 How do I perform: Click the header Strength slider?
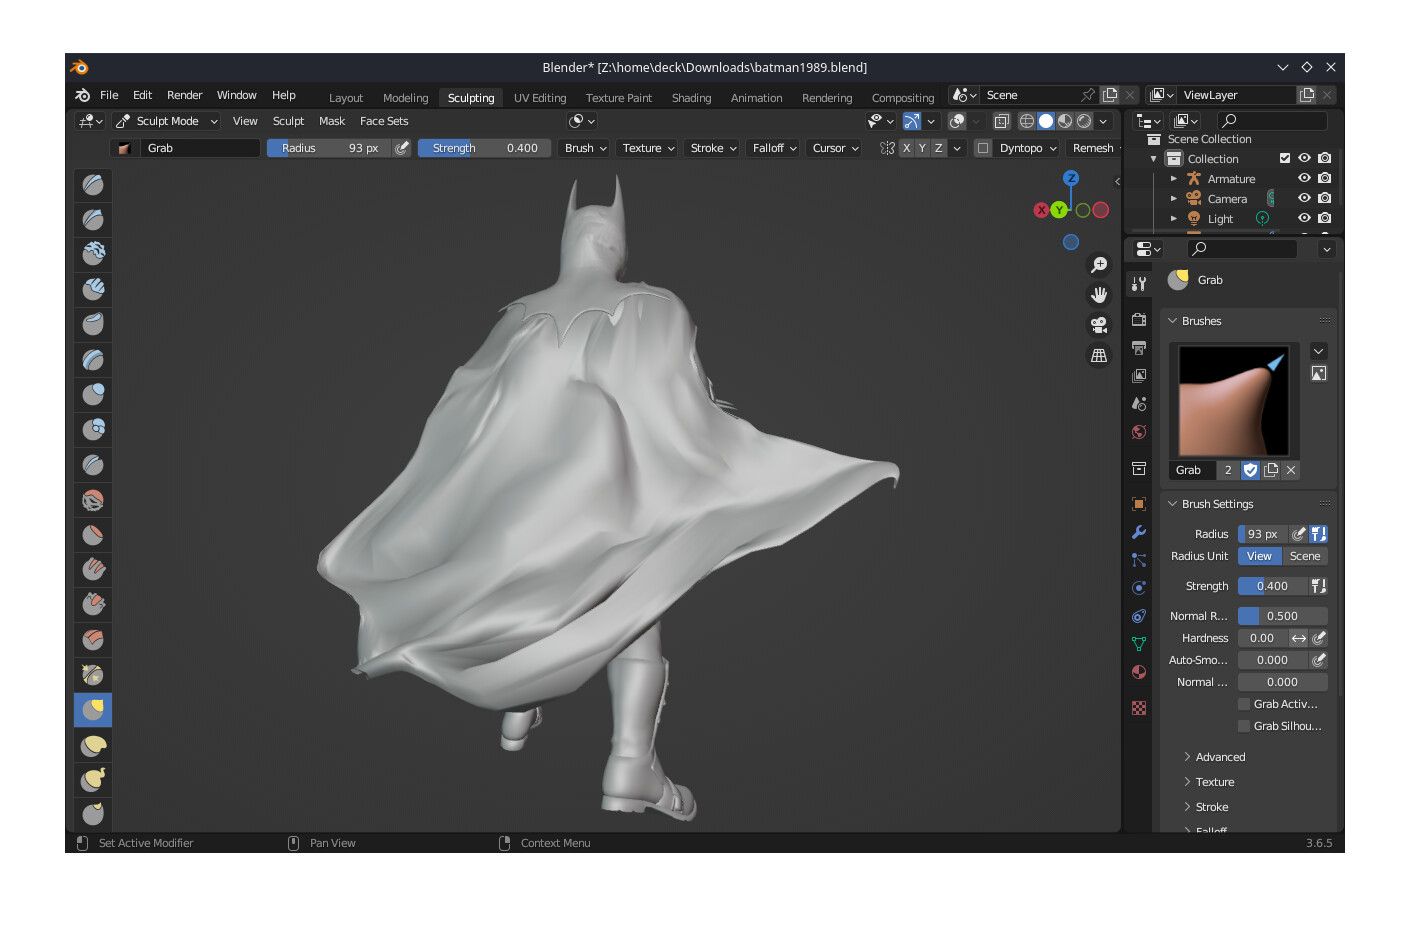484,148
